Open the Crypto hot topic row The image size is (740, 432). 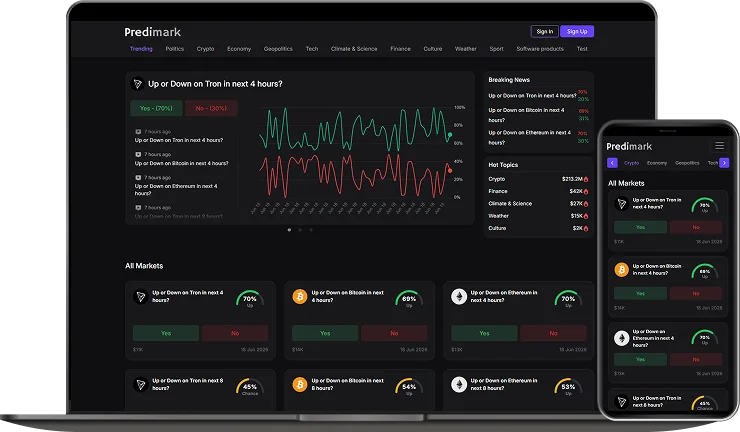tap(538, 179)
